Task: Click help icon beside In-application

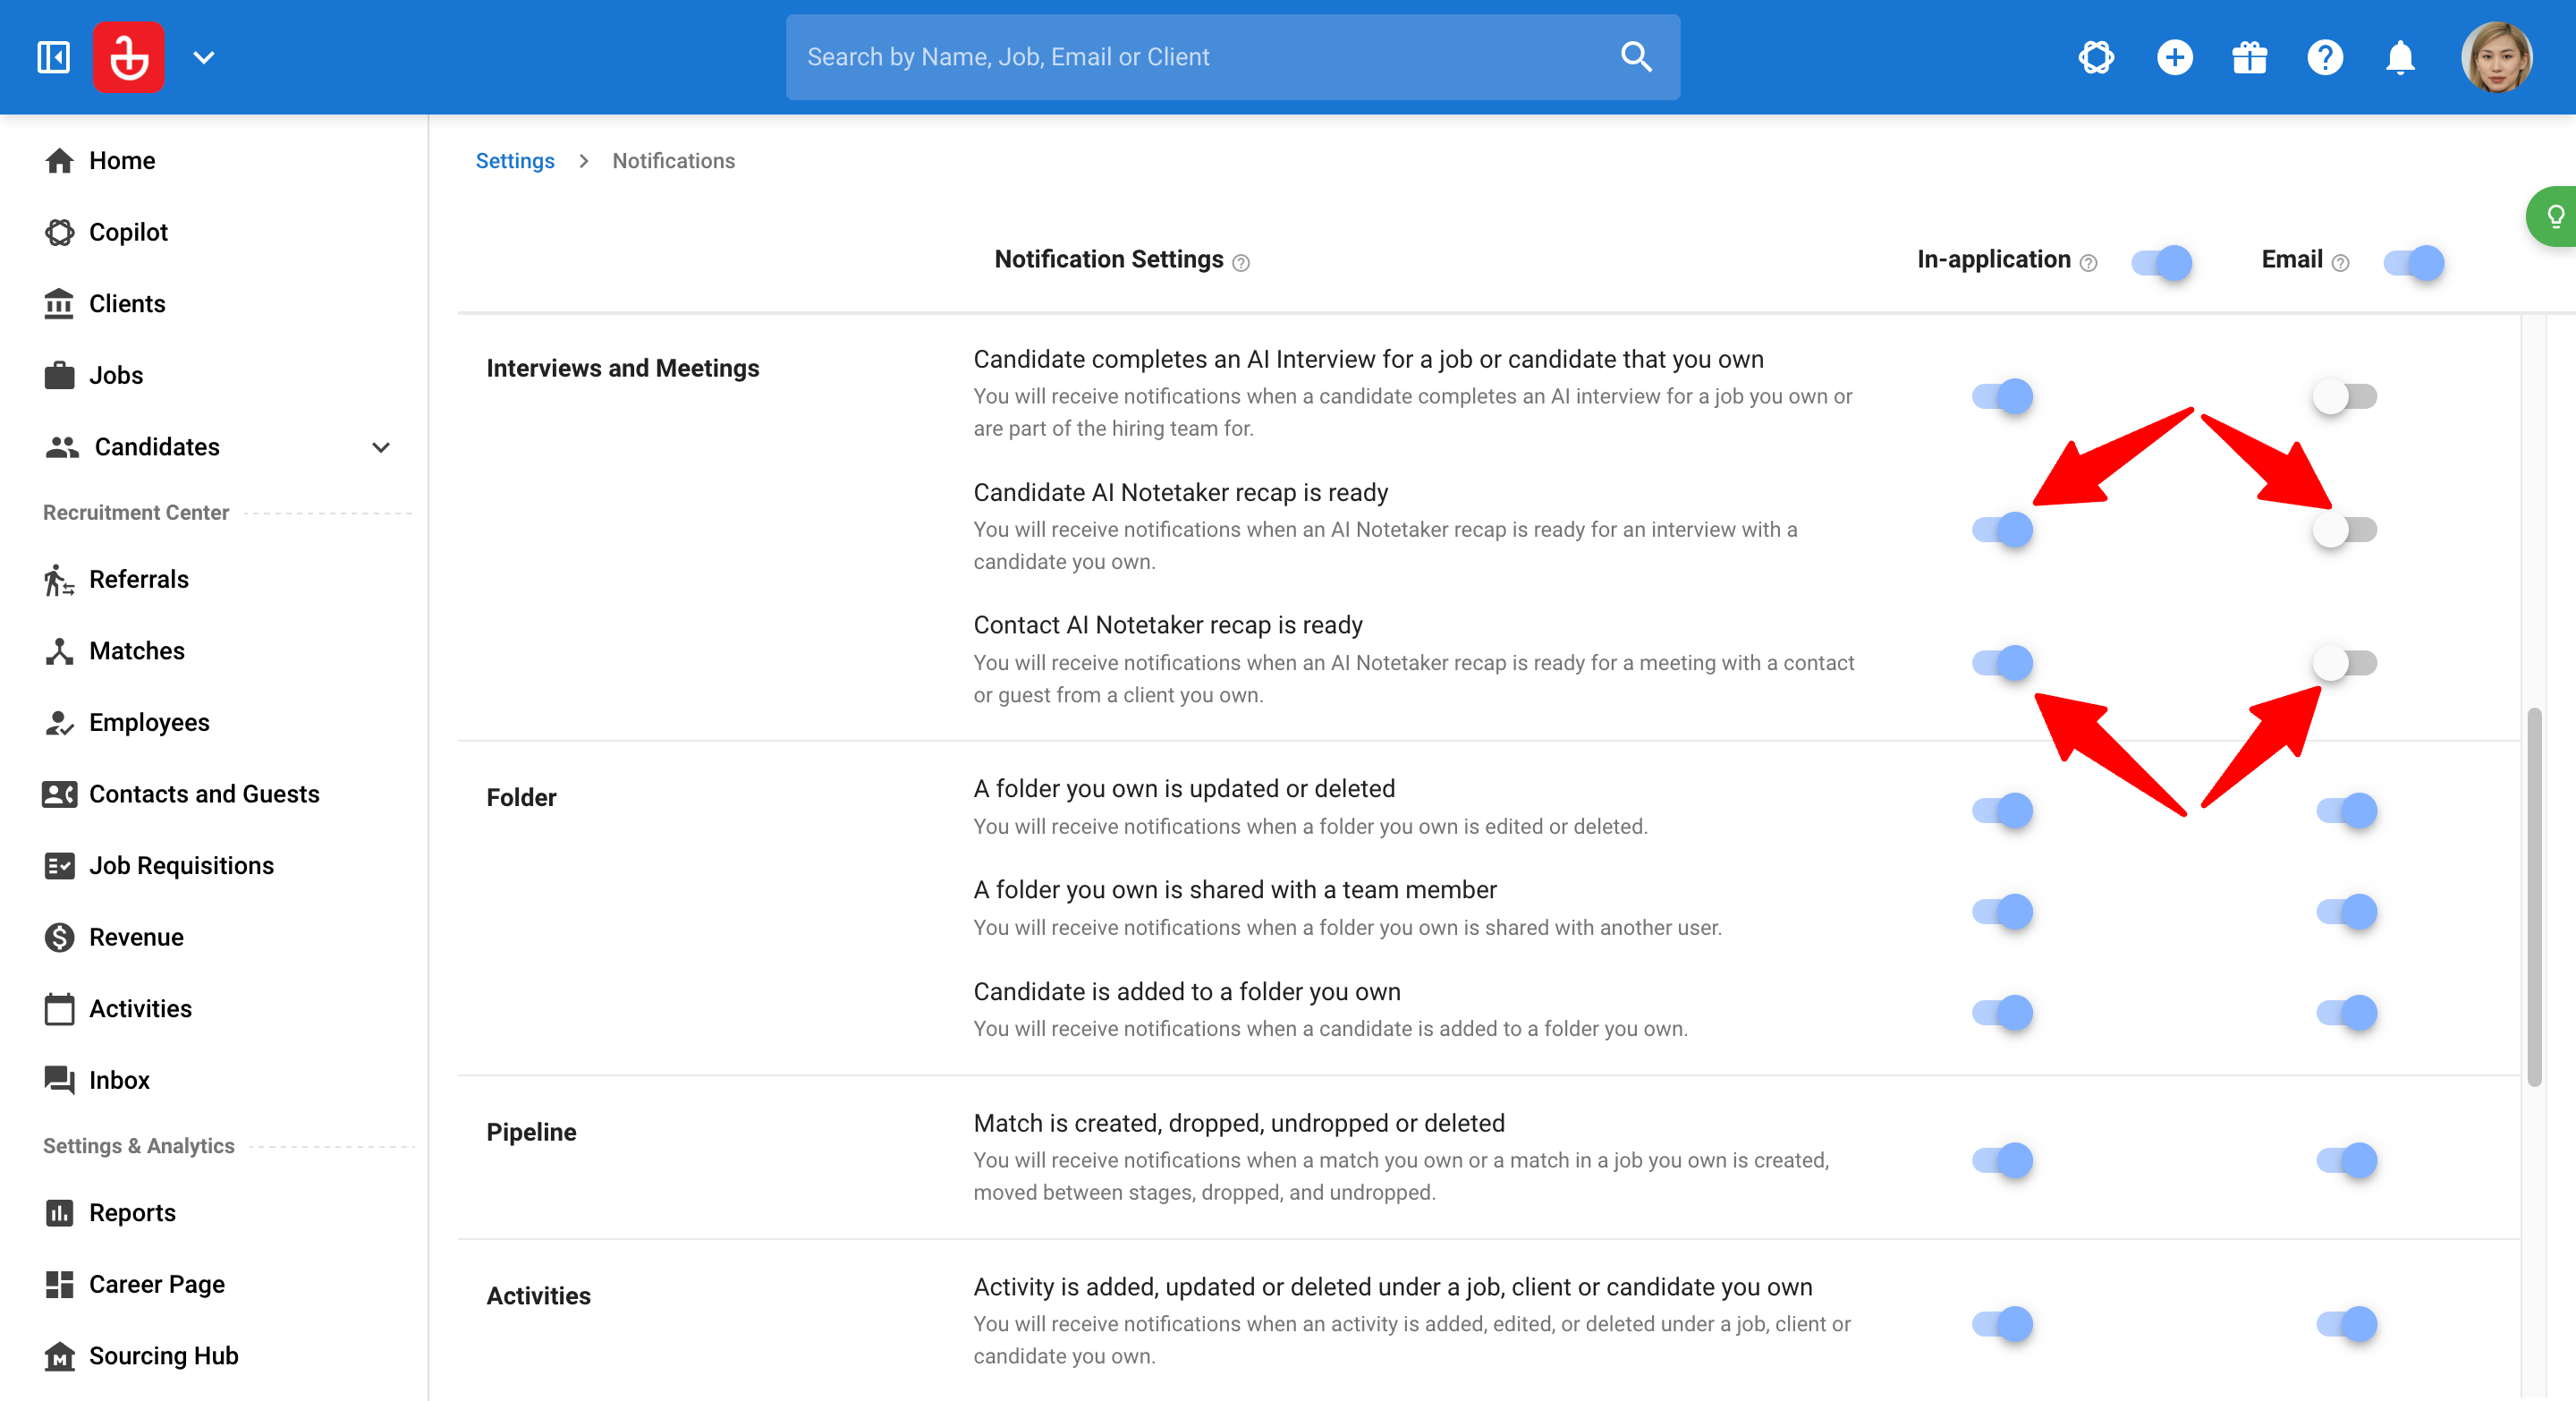Action: (x=2088, y=263)
